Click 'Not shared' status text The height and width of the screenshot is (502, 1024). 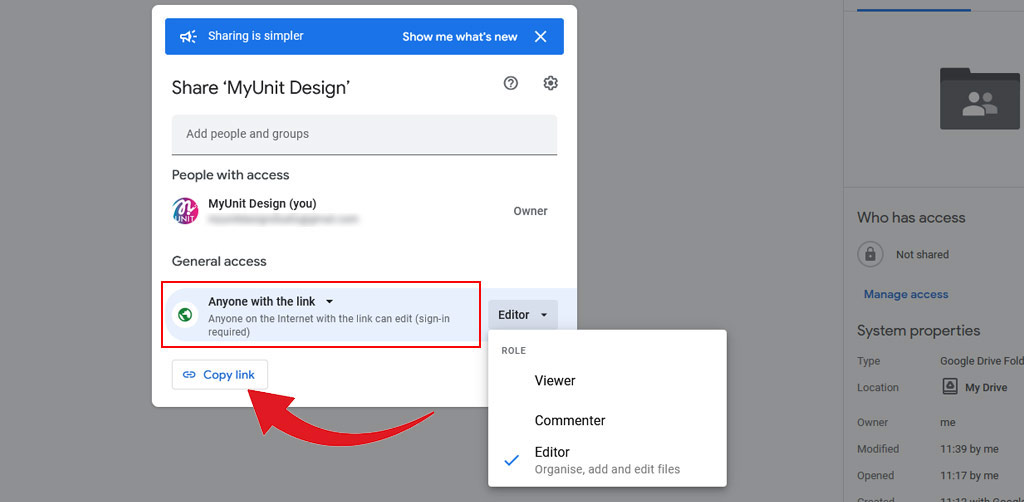[922, 255]
